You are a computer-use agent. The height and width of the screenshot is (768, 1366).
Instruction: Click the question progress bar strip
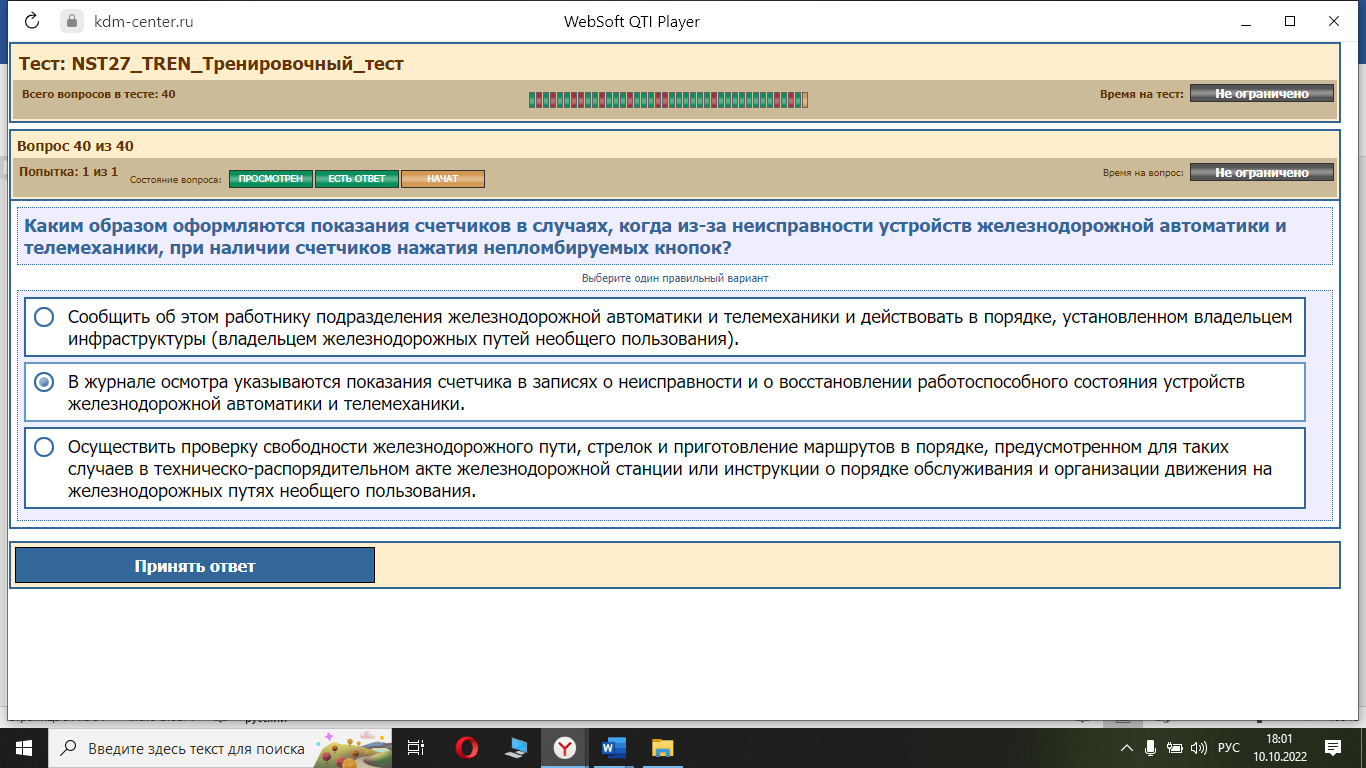tap(668, 99)
